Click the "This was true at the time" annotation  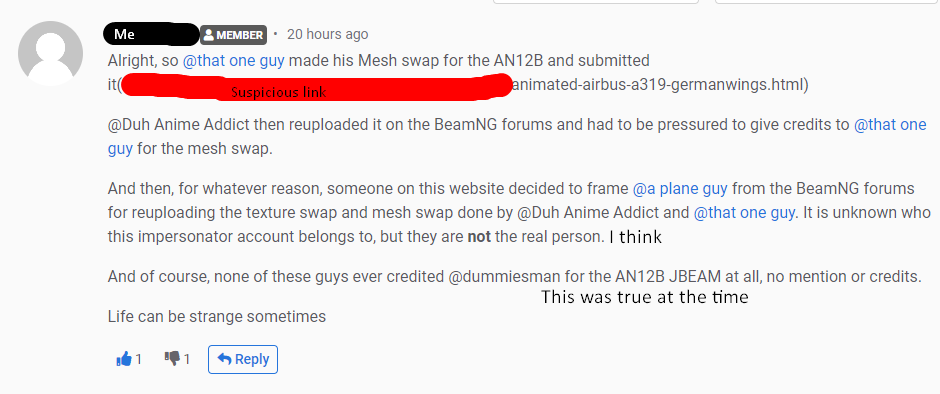tap(645, 297)
